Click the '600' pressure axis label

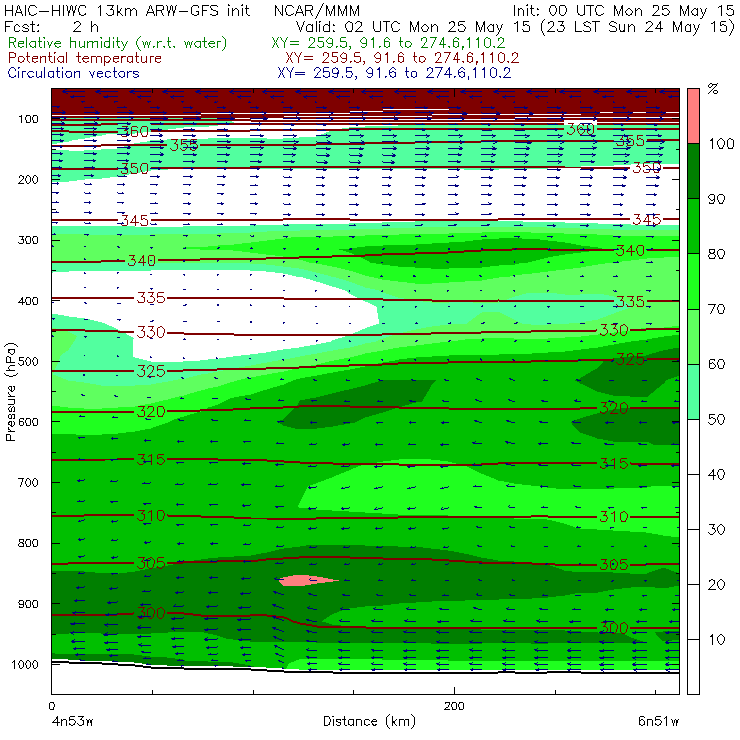click(28, 422)
